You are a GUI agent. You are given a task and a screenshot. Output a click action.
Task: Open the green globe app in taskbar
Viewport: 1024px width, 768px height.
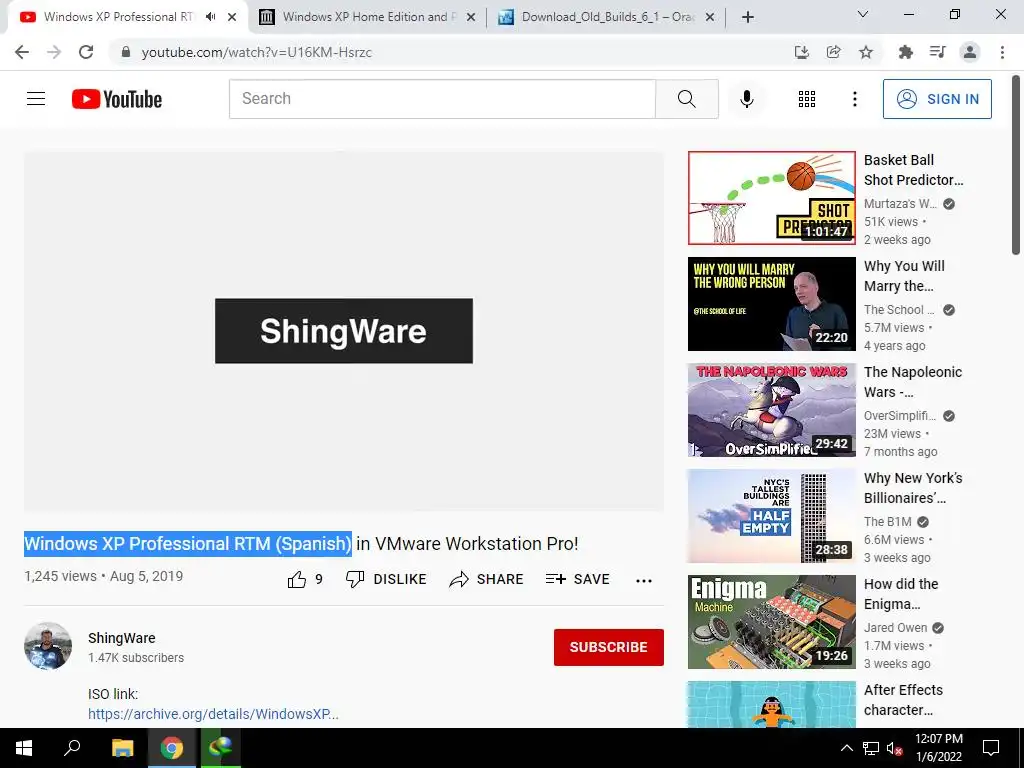click(221, 748)
